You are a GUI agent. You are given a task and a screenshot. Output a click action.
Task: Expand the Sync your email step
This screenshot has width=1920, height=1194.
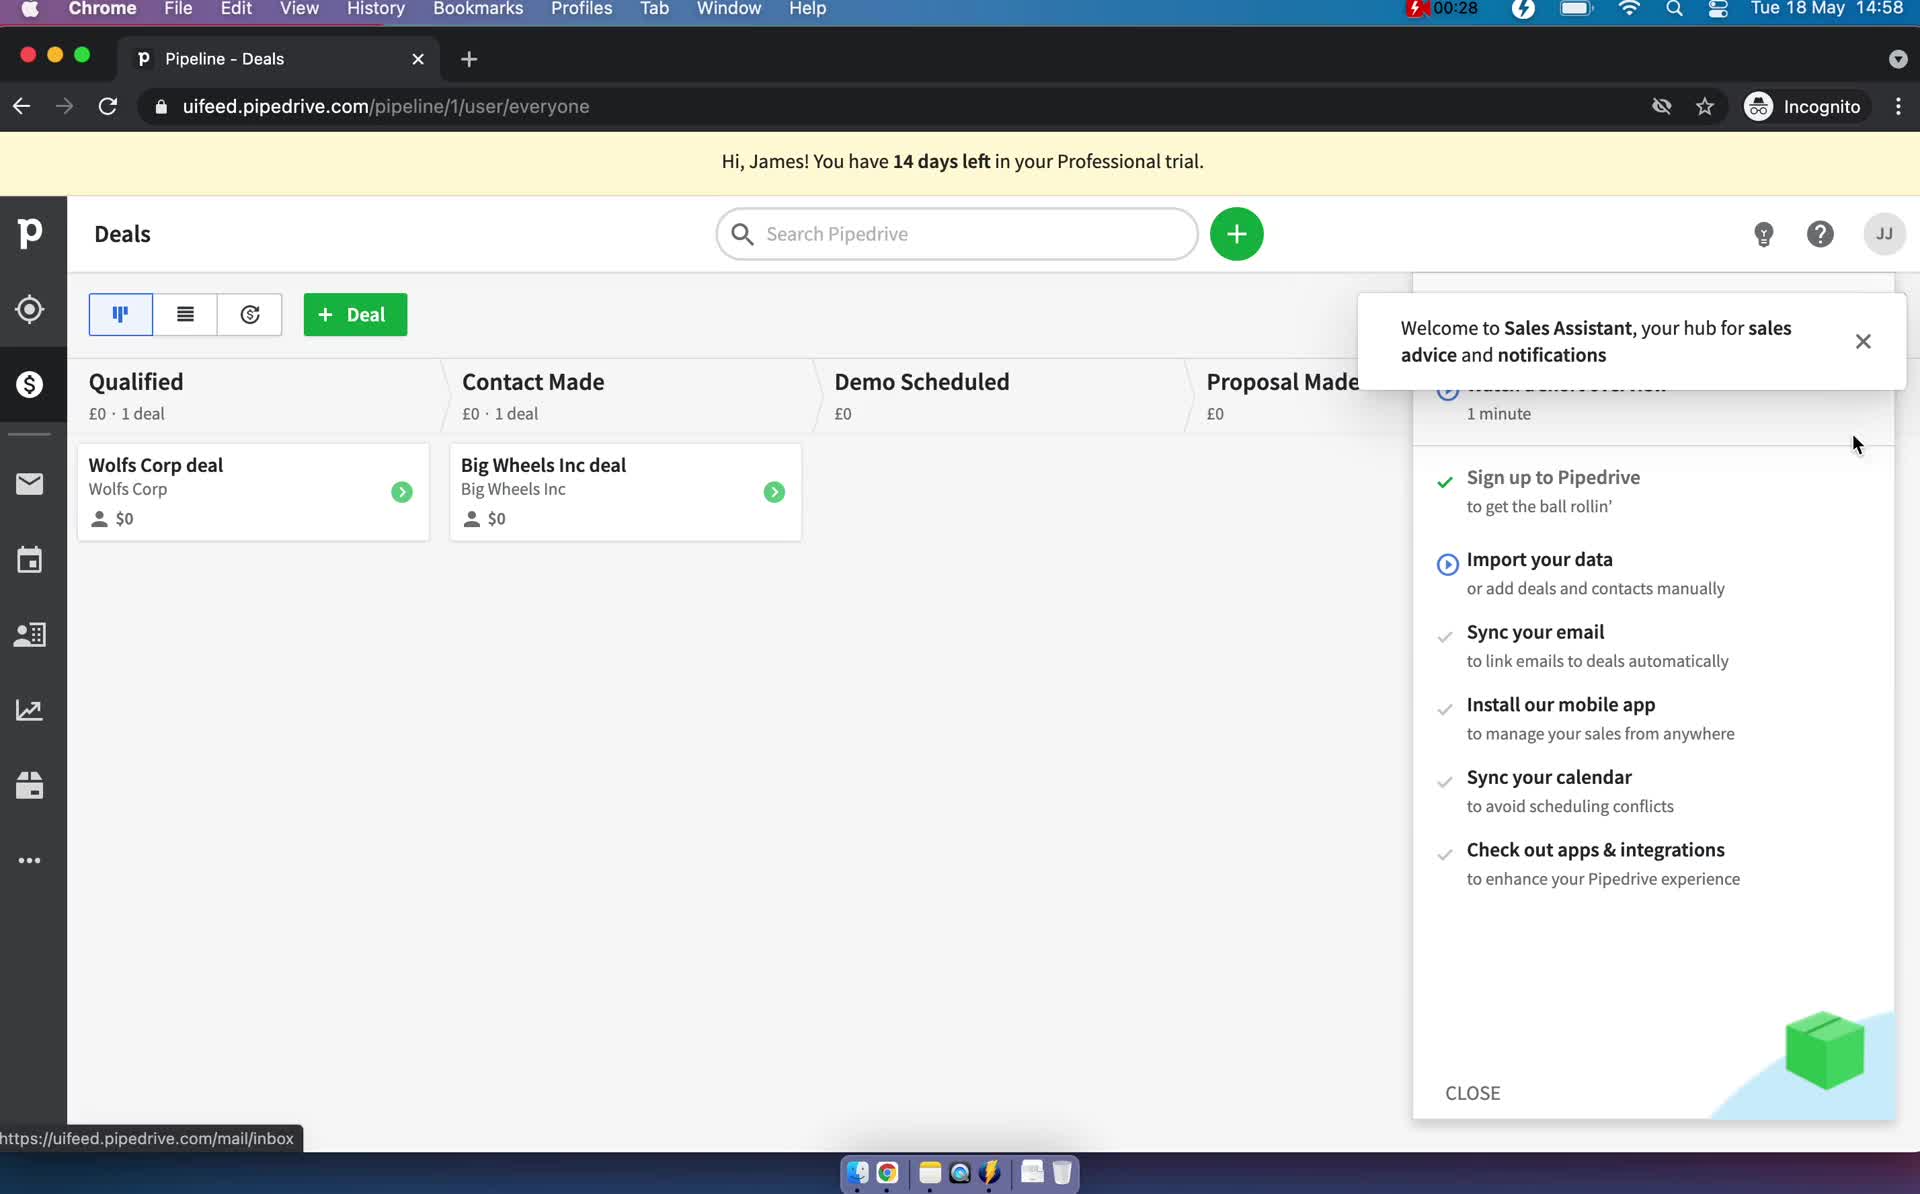coord(1536,631)
